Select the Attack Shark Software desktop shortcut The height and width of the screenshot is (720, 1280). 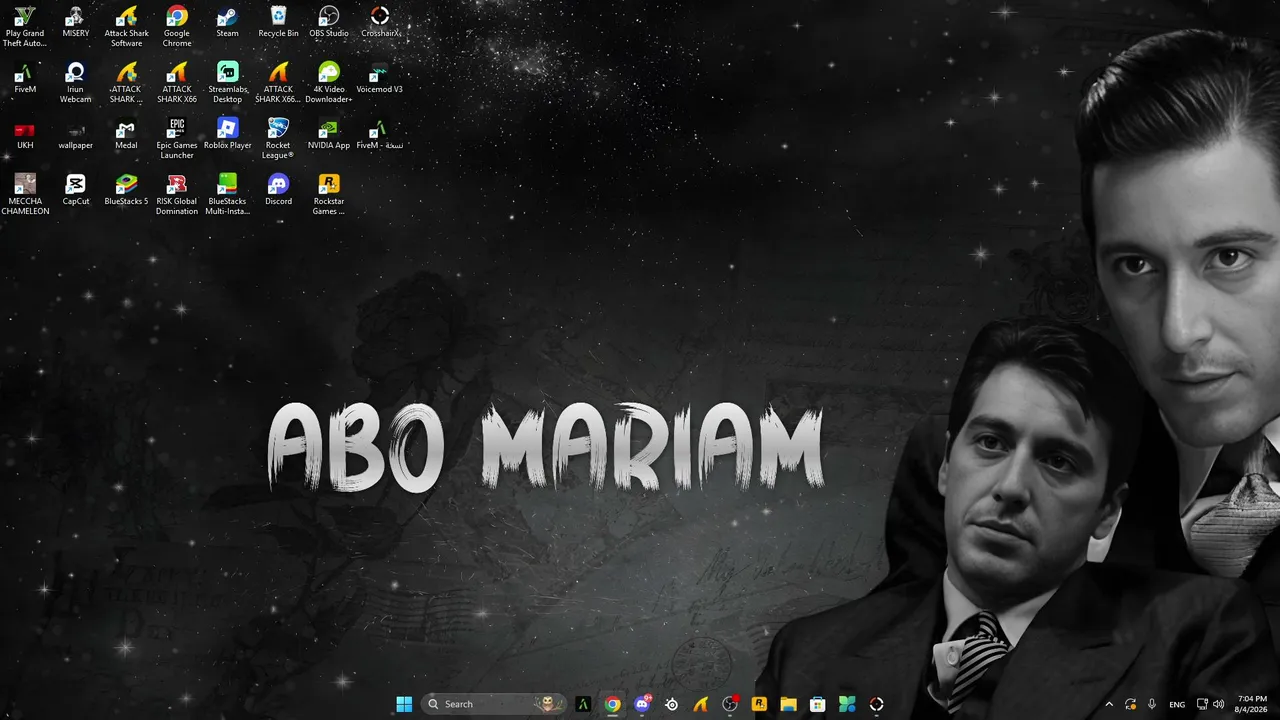126,27
